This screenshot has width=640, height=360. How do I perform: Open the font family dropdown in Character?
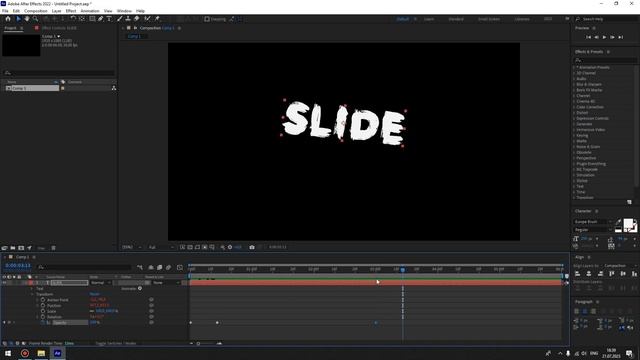point(593,222)
